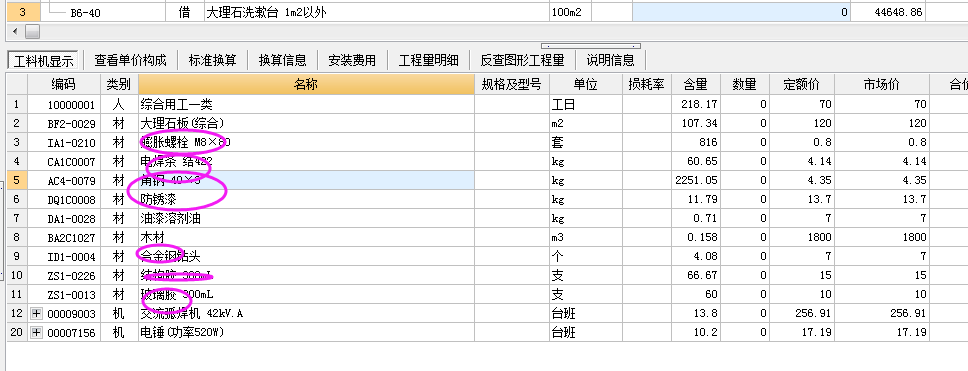Click the scrollbar left arrow
Screen dimensions: 968x371
click(x=15, y=31)
